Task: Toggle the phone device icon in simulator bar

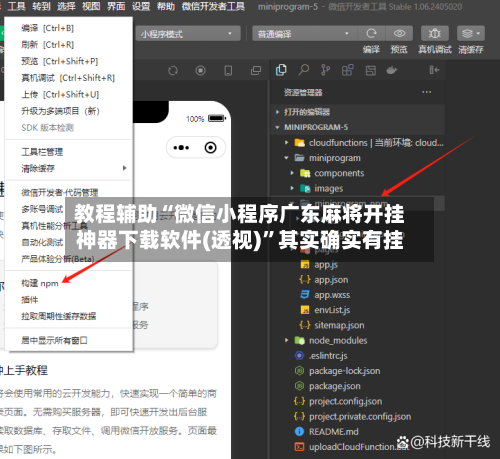Action: click(228, 71)
